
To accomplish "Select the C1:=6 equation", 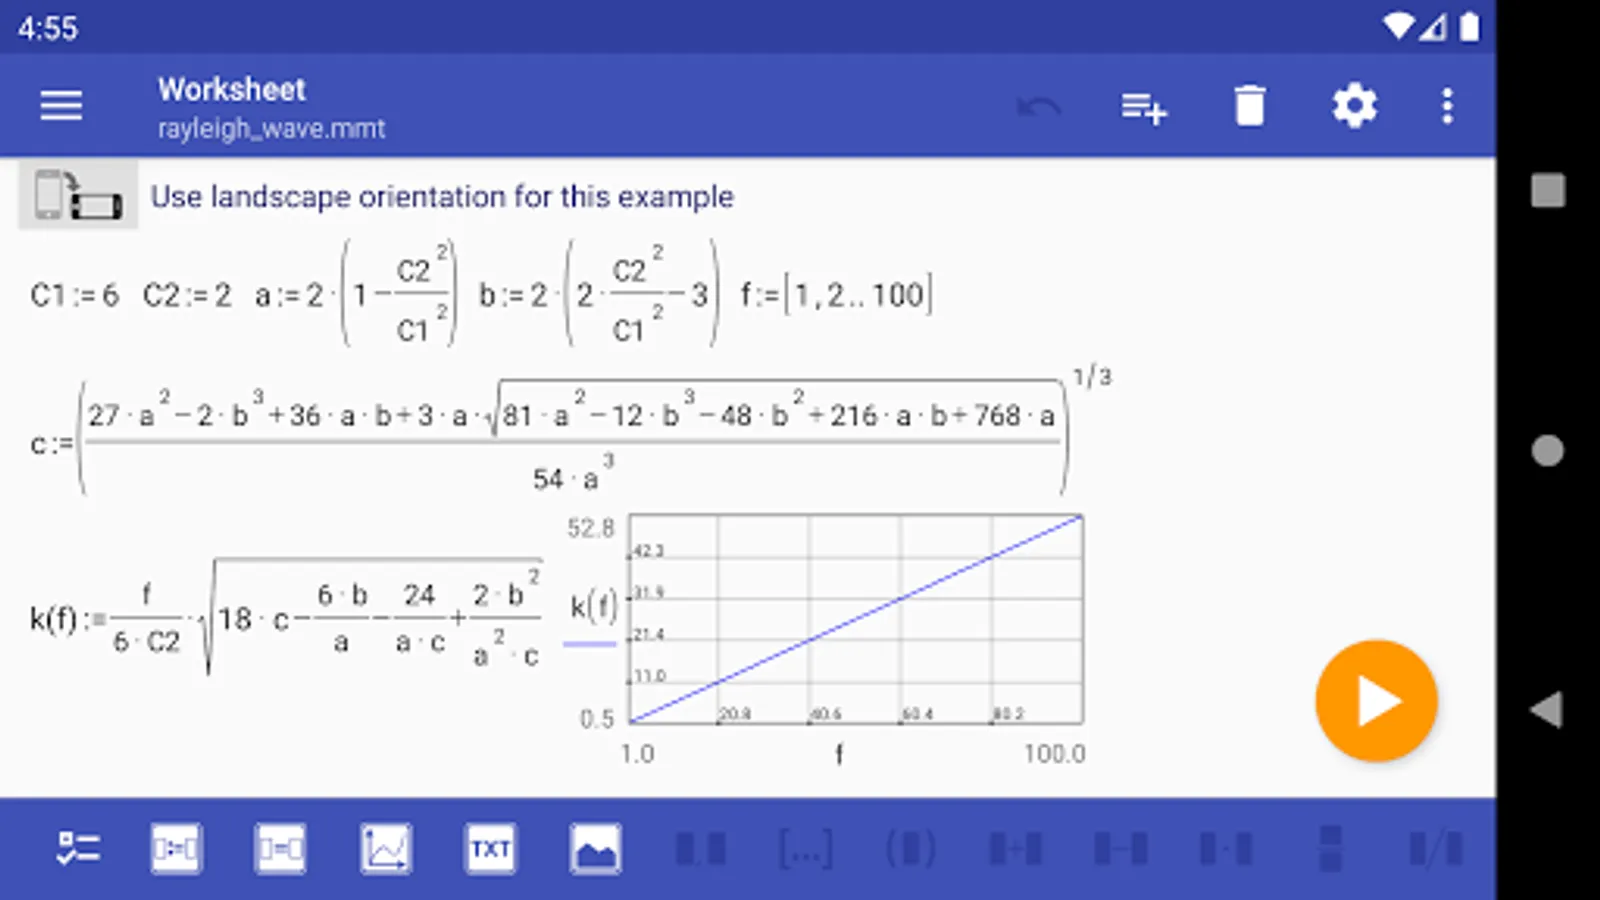I will tap(74, 295).
